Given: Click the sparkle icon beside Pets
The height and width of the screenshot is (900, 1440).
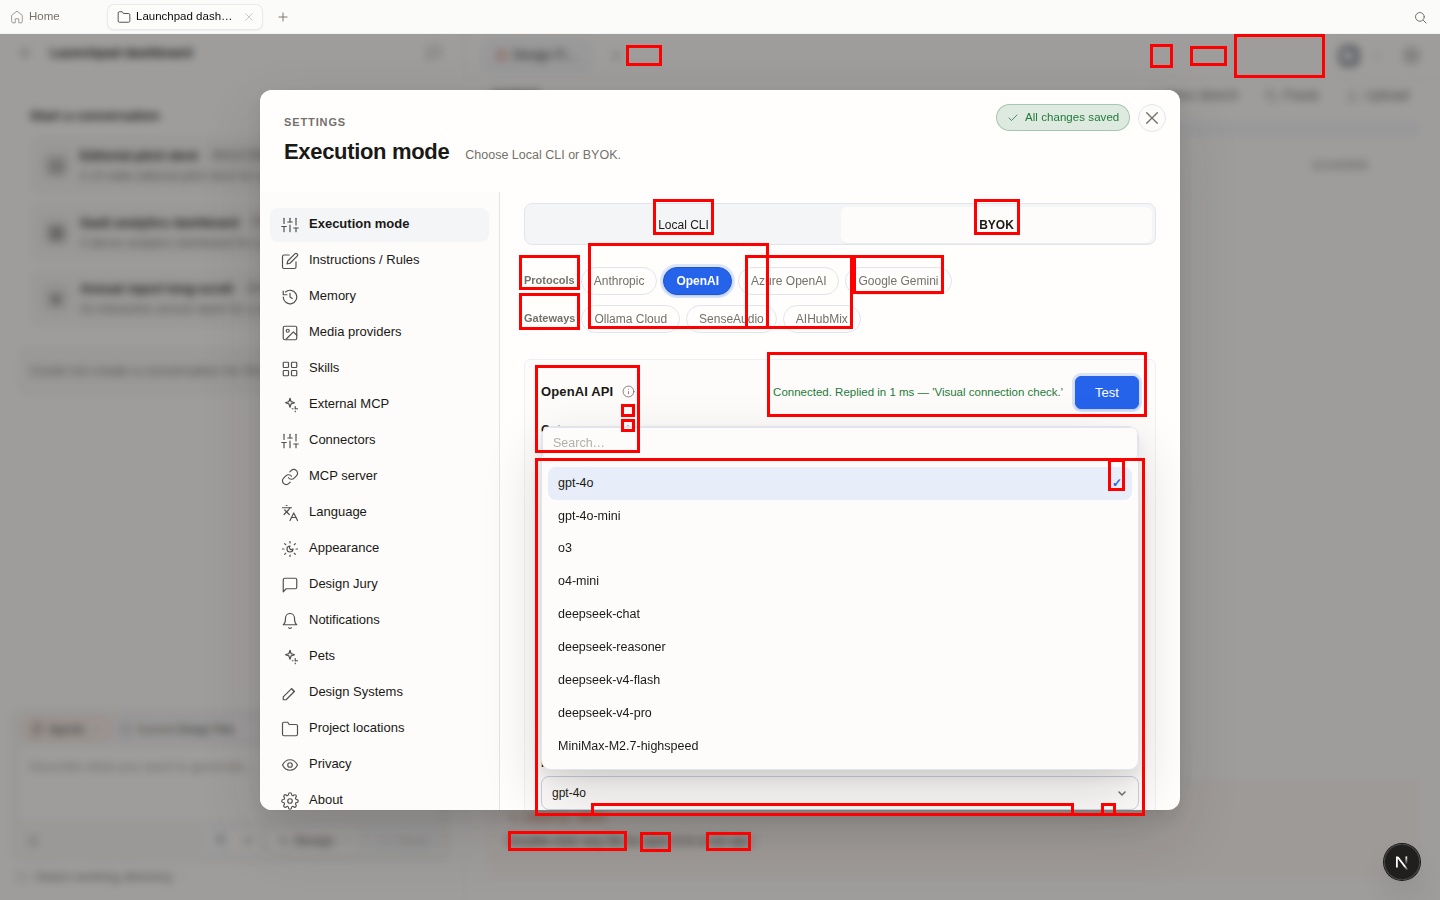Looking at the screenshot, I should pos(290,656).
